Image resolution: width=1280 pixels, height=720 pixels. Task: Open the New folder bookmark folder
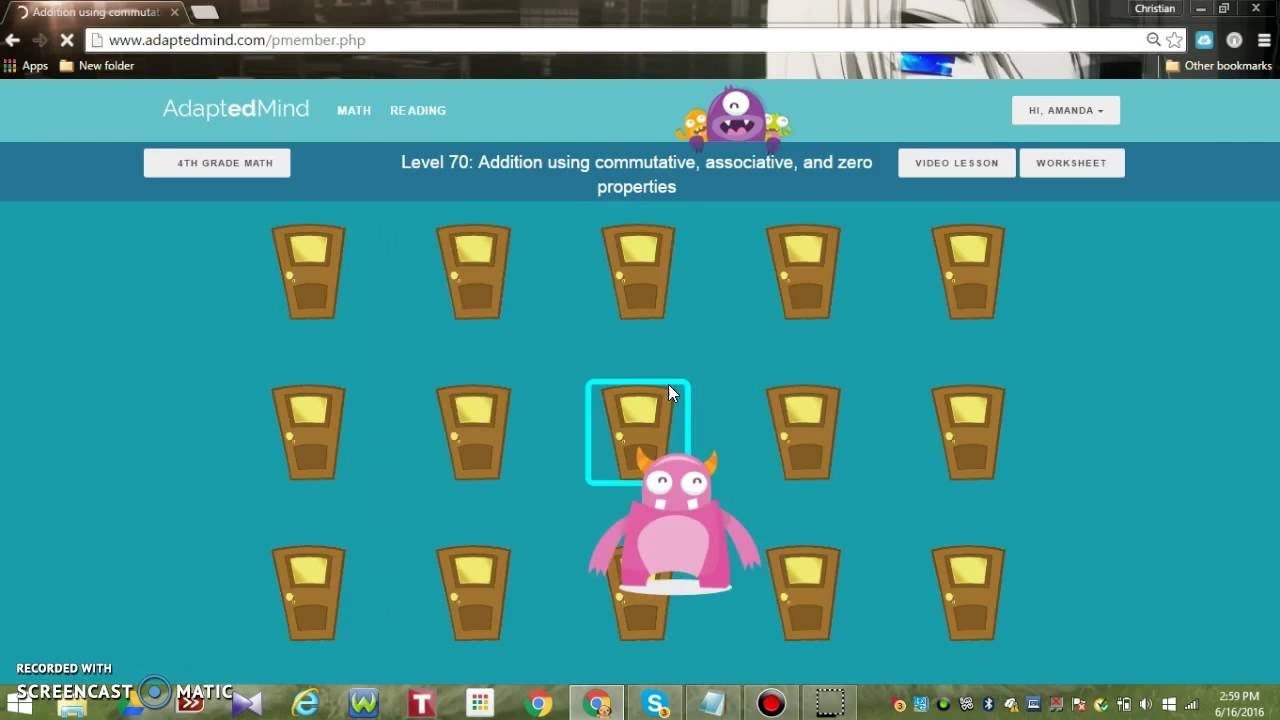click(x=97, y=66)
